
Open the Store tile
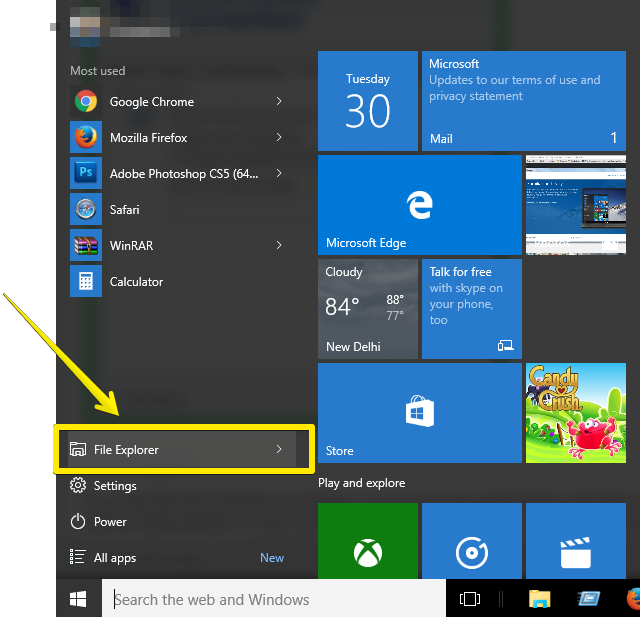coord(420,413)
